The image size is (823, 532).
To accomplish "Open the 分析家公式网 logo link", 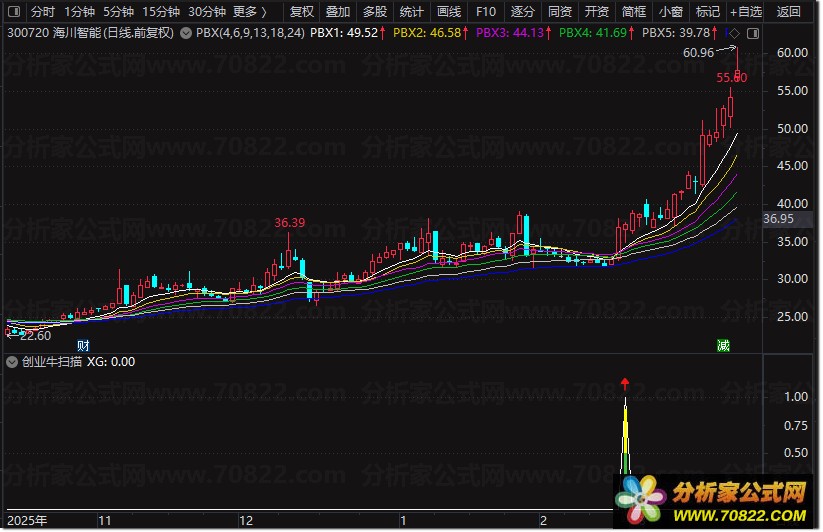I will 713,500.
